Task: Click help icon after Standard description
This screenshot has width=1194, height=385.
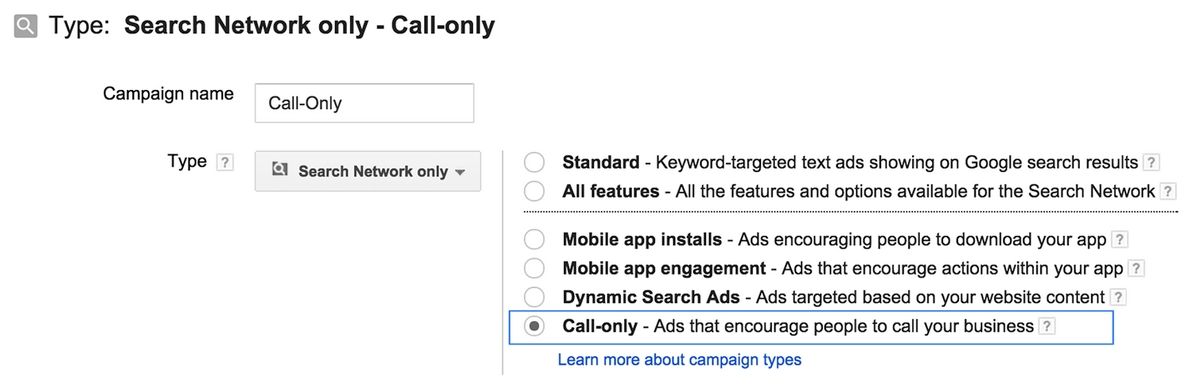Action: pos(1152,162)
